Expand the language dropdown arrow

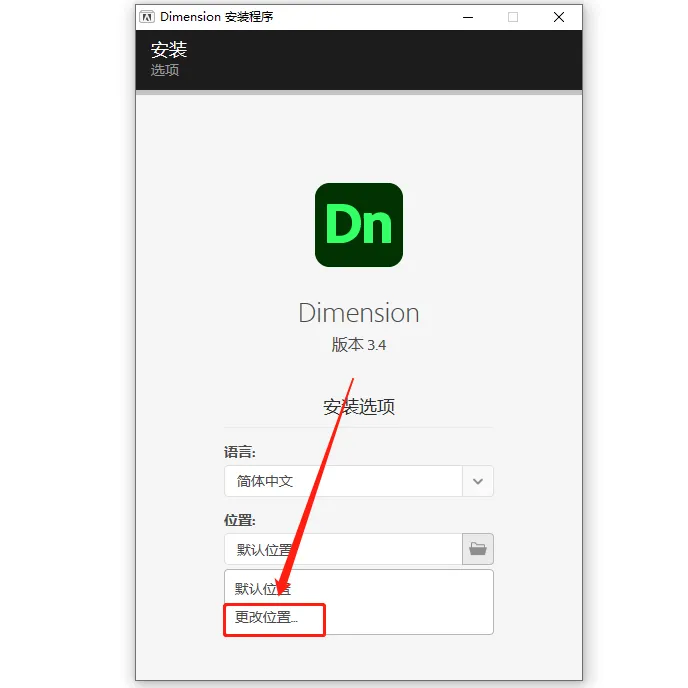click(478, 481)
